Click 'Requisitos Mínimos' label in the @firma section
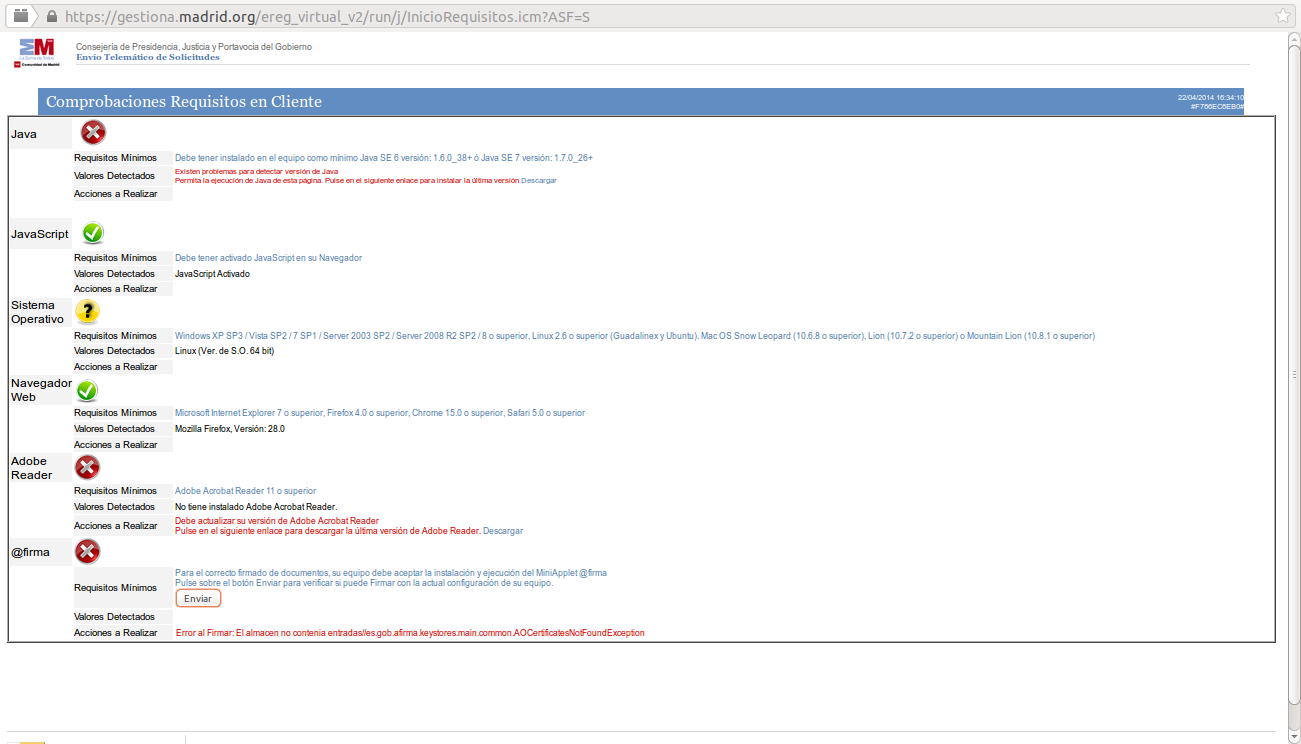The image size is (1301, 744). tap(115, 588)
